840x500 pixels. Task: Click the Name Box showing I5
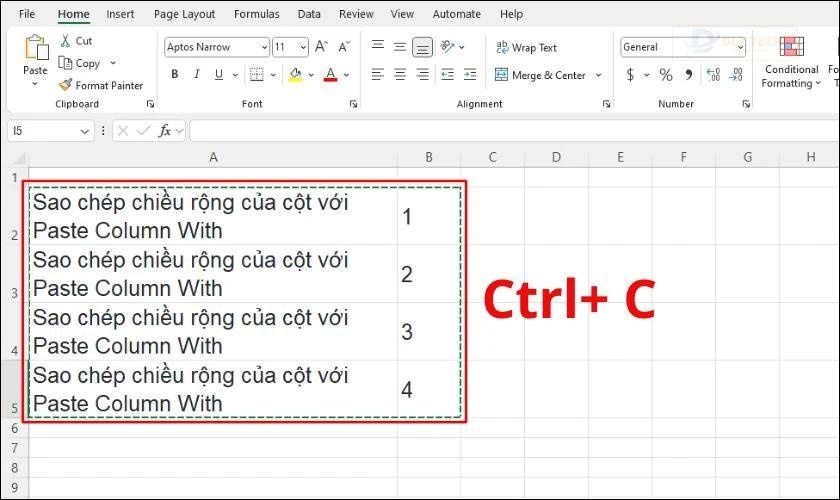[x=51, y=131]
